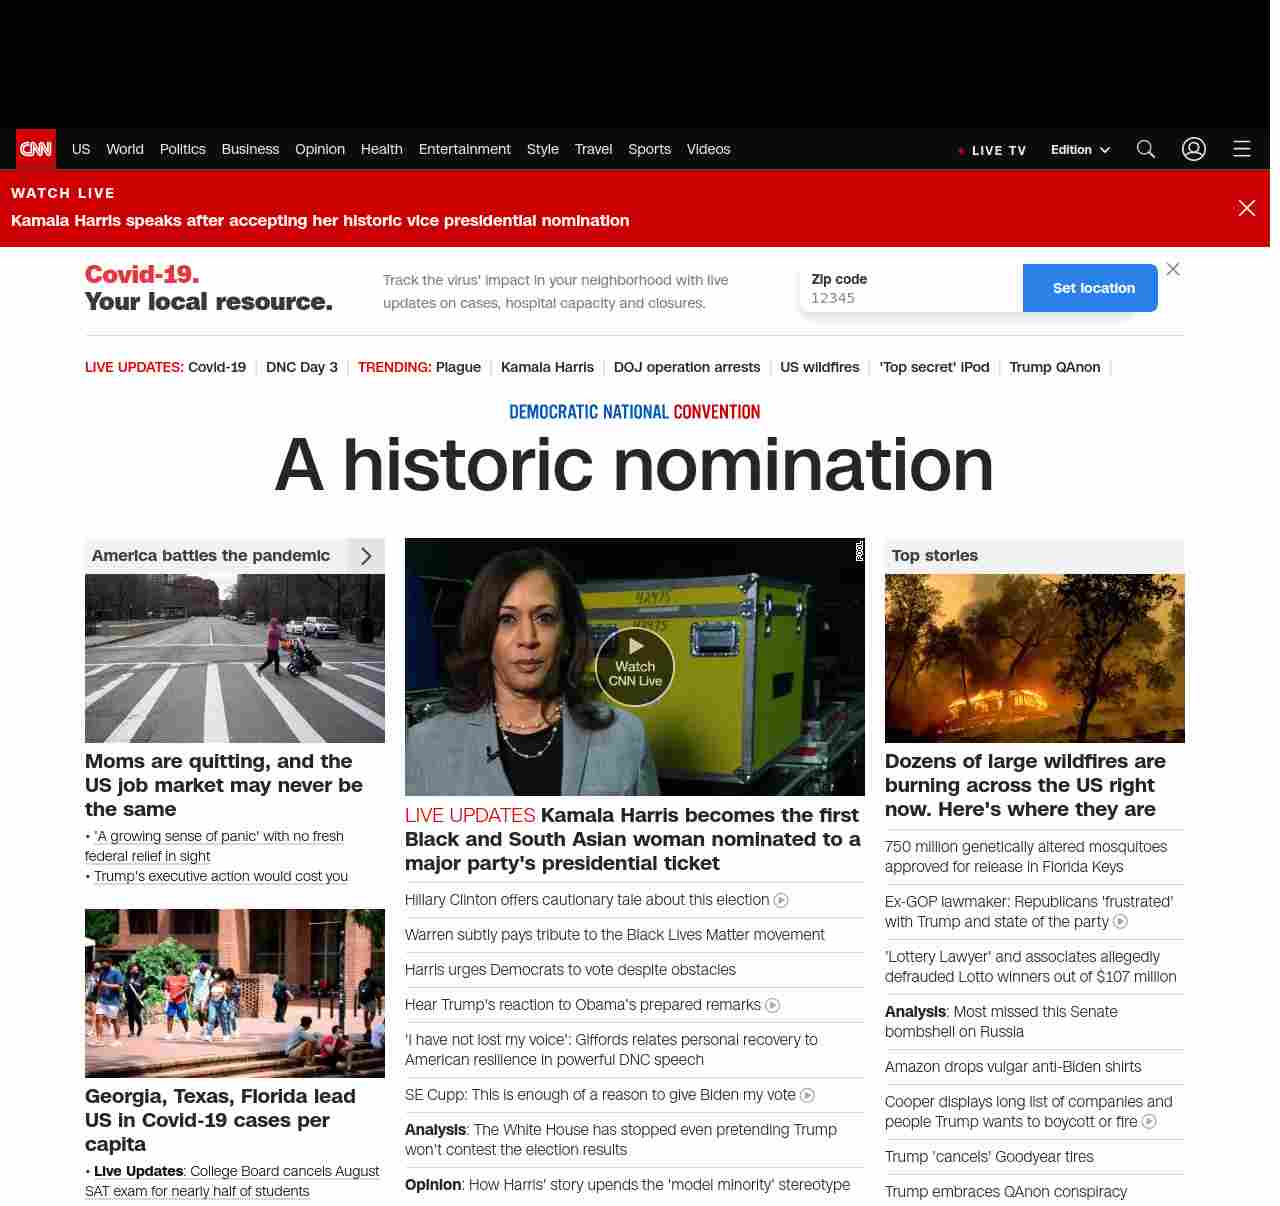Open the wildfire story thumbnail image
Viewport: 1280px width, 1206px height.
pos(1034,658)
